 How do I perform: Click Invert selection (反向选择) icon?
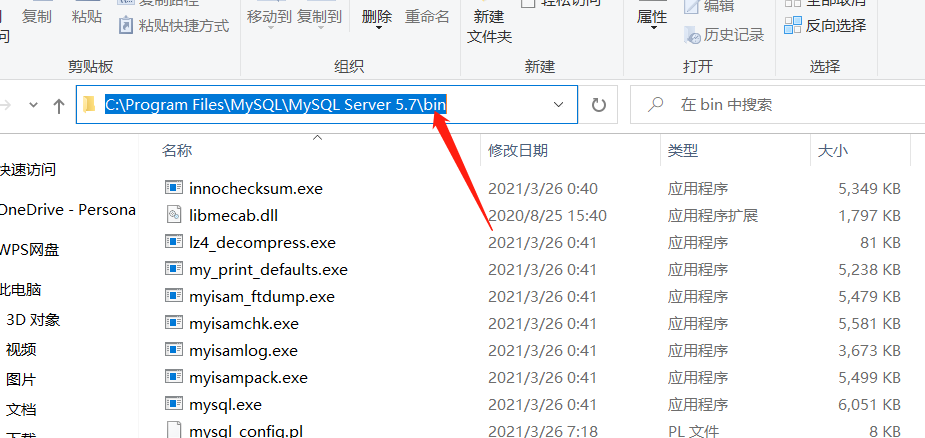[793, 25]
